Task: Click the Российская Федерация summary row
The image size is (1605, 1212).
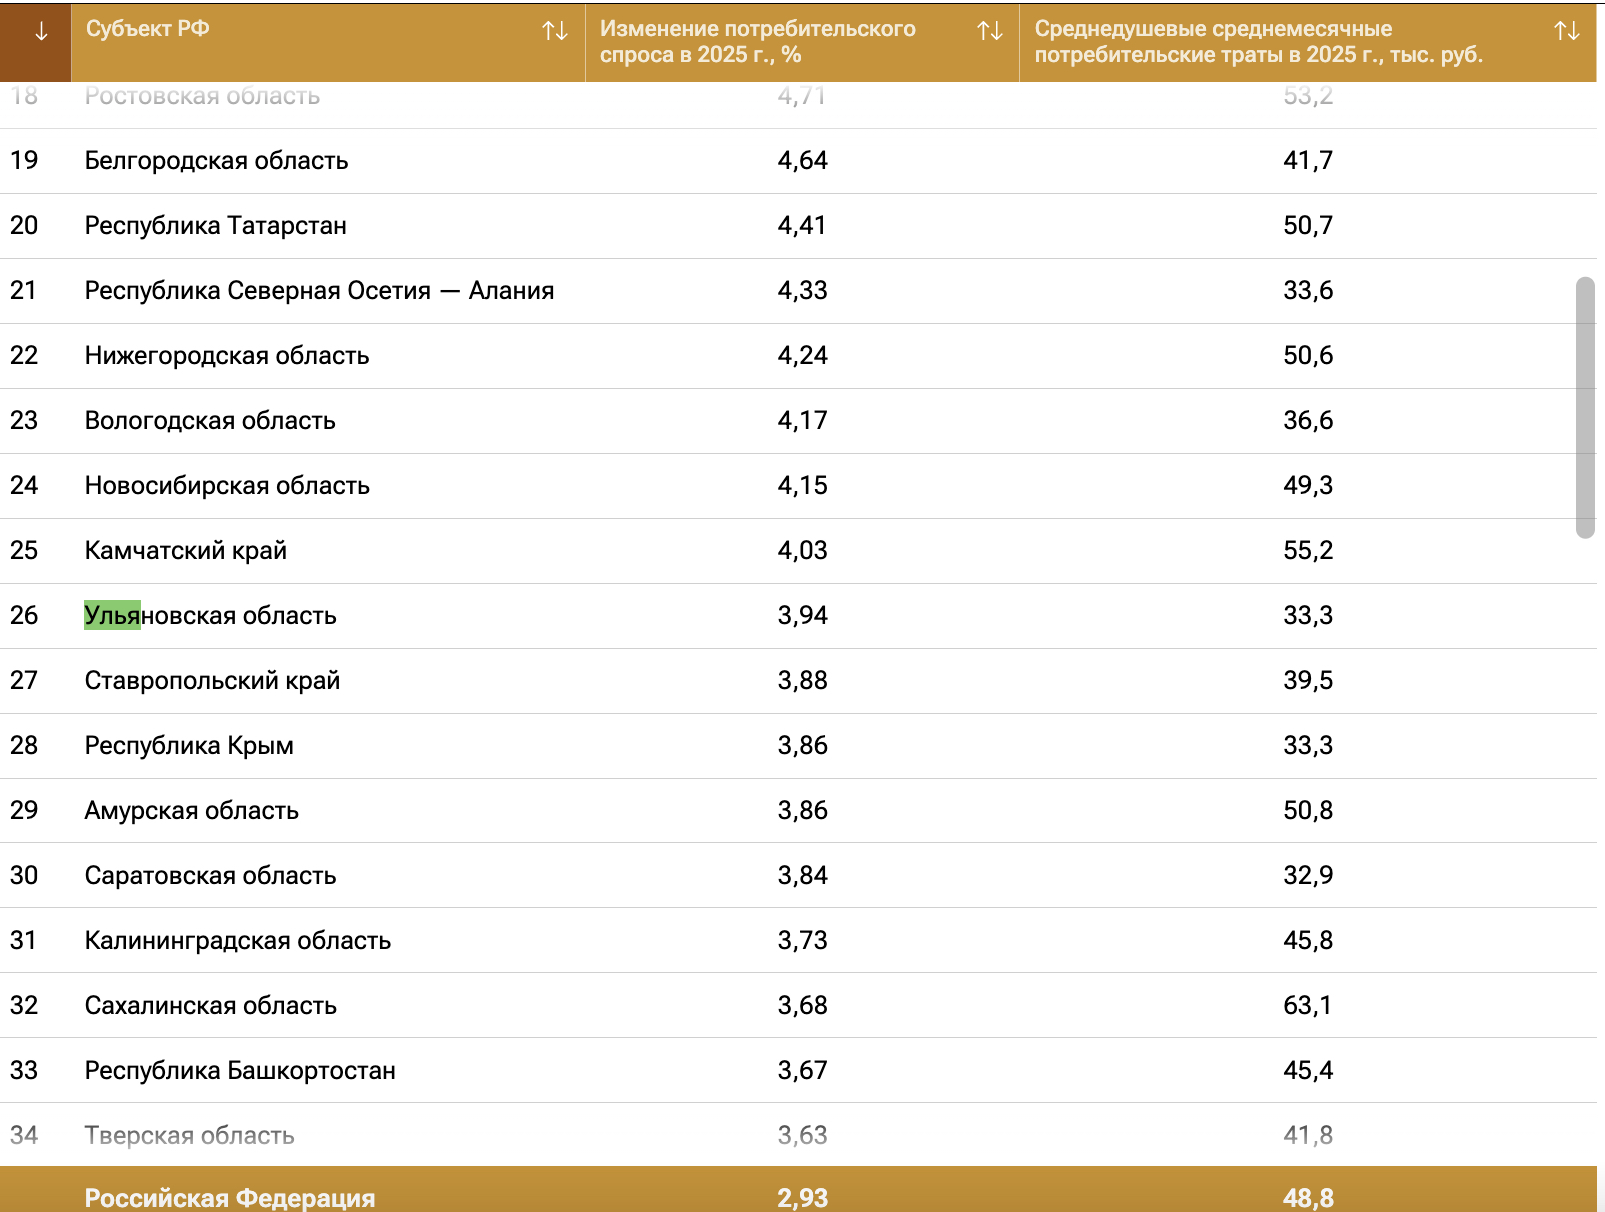Action: (230, 1197)
